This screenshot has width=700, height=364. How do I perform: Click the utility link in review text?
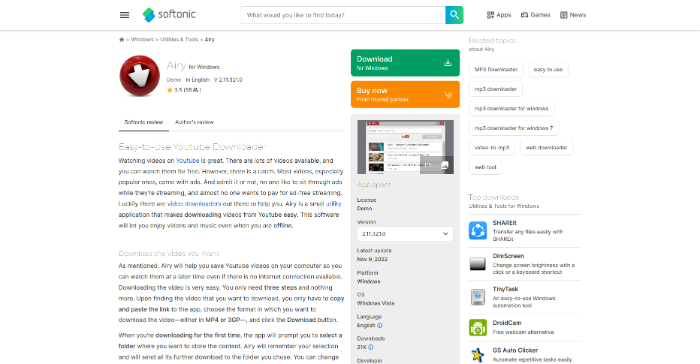(x=333, y=204)
